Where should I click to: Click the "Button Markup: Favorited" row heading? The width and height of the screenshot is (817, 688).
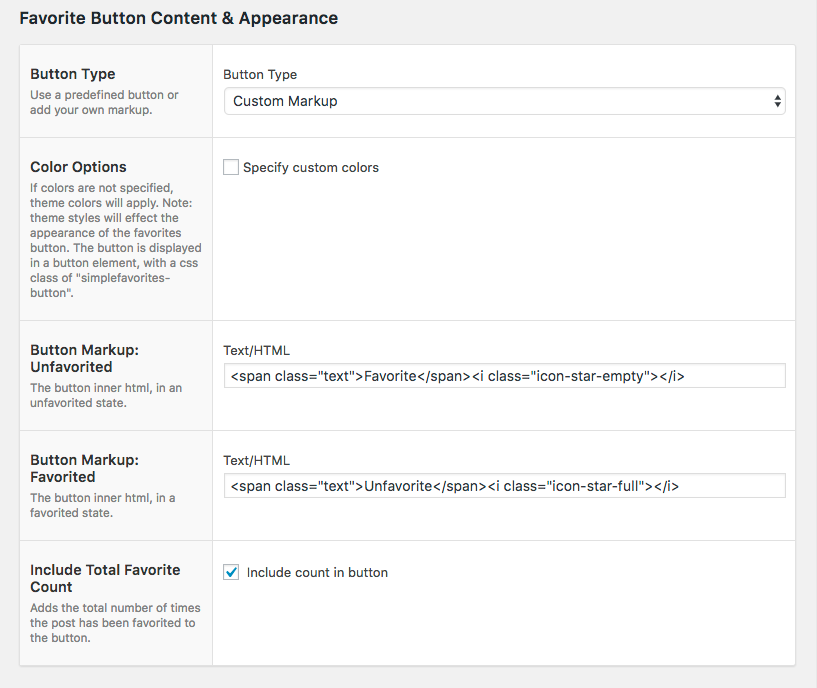point(85,468)
